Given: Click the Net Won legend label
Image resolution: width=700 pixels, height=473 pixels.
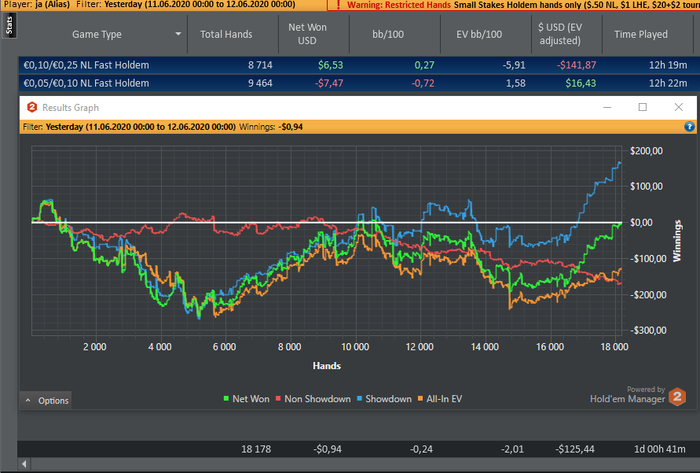Looking at the screenshot, I should tap(250, 399).
